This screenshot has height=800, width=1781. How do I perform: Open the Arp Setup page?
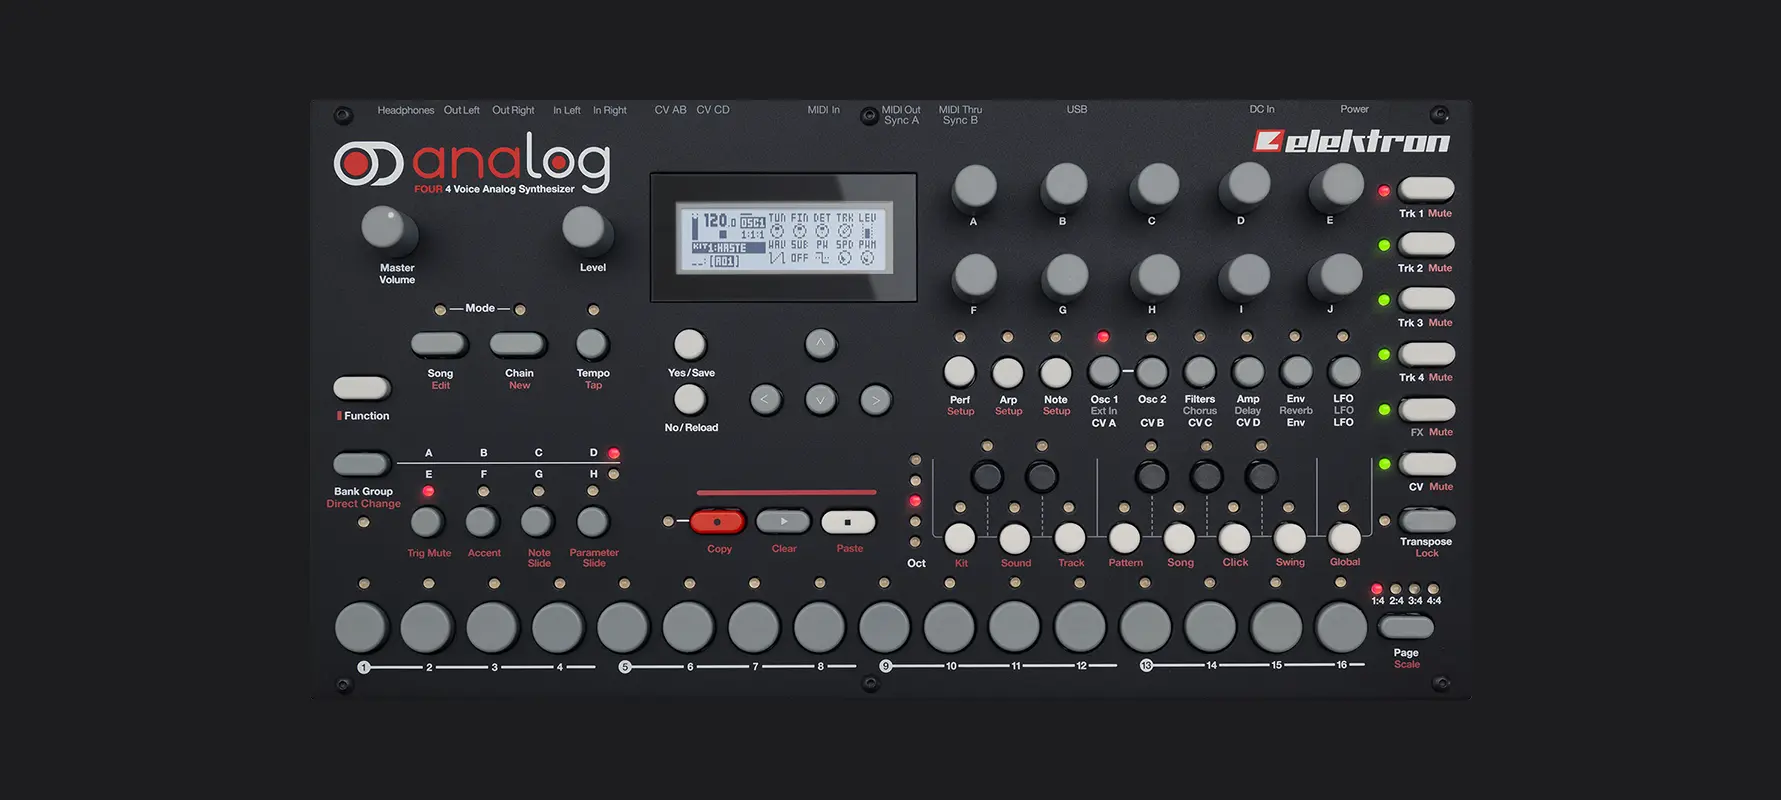(1007, 372)
